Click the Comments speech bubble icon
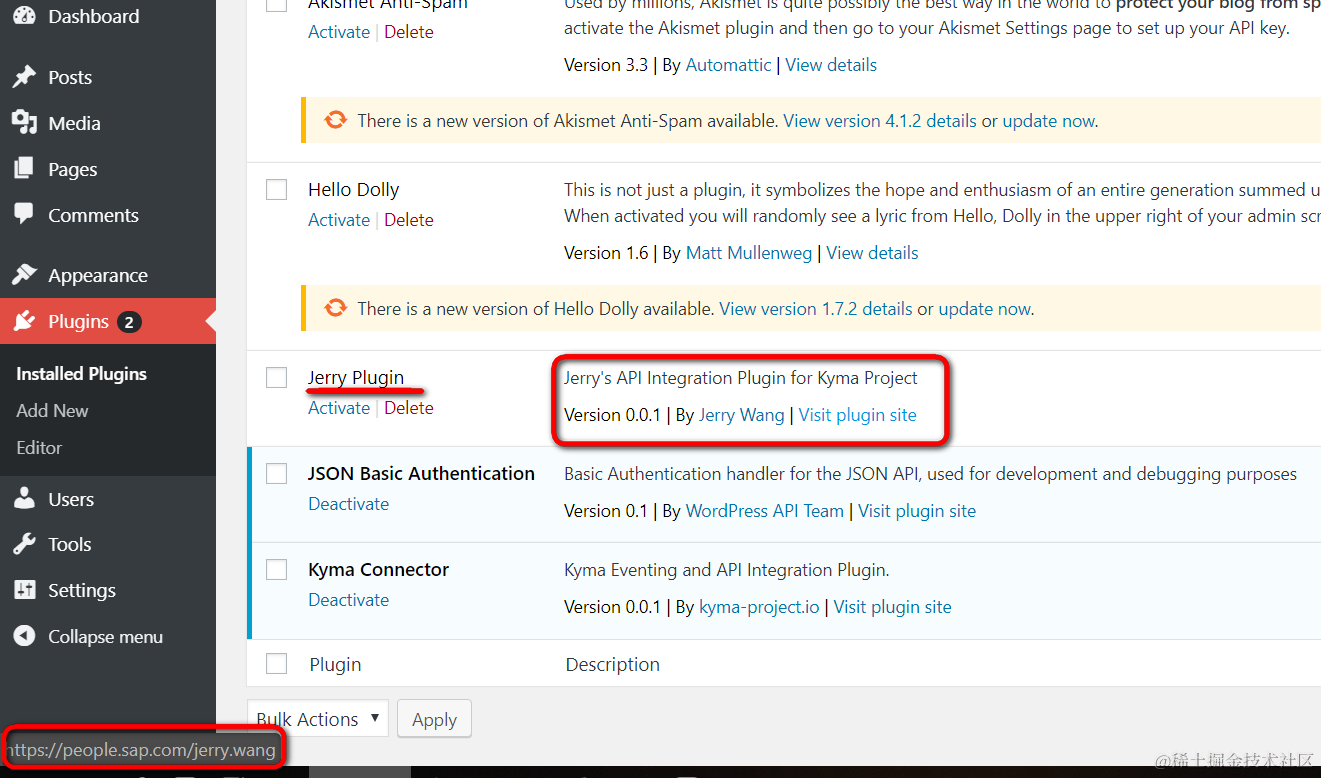Viewport: 1321px width, 778px height. [x=24, y=215]
